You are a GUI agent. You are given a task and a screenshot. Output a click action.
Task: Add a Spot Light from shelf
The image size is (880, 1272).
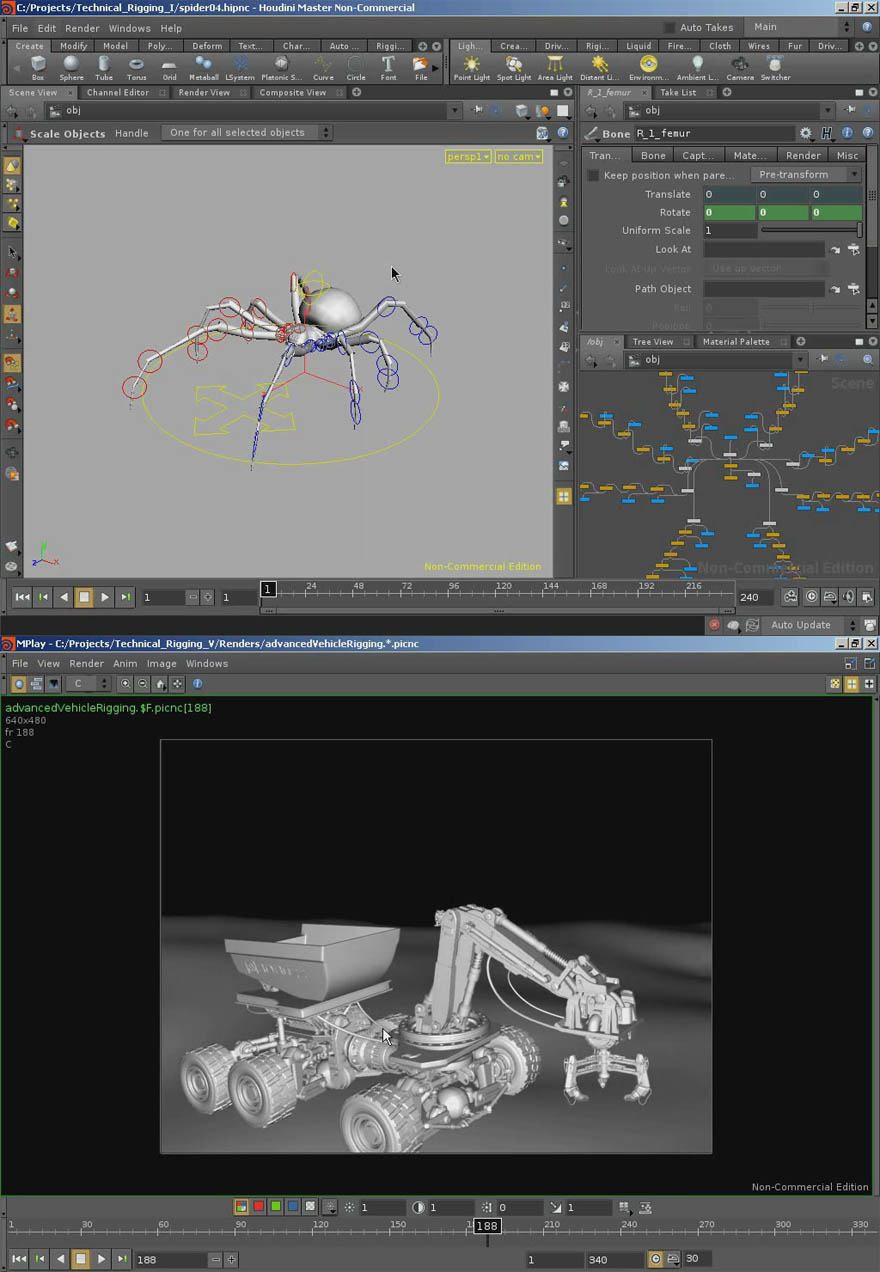click(514, 67)
